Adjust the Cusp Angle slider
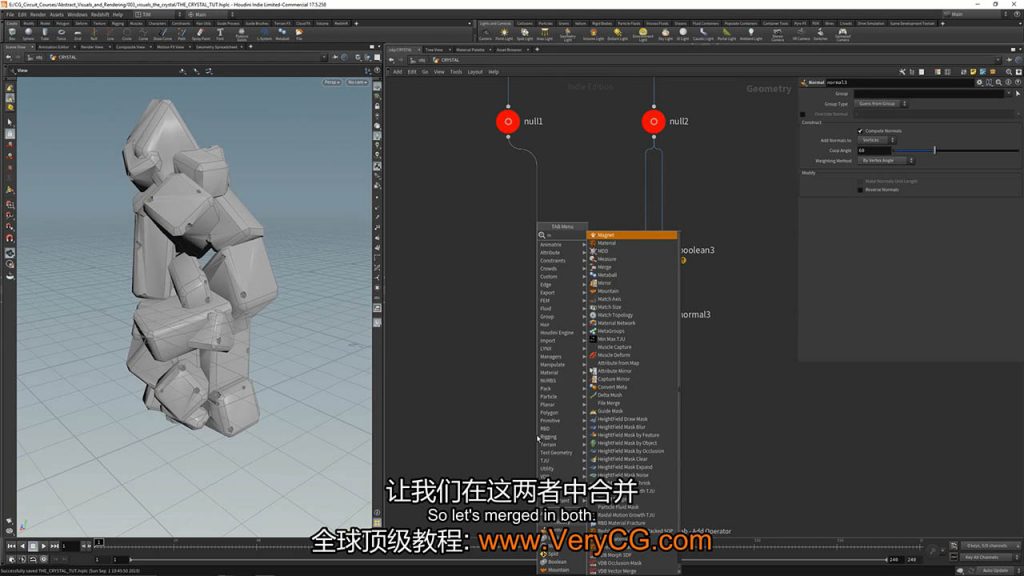Screen dimensions: 1024x576 click(955, 150)
